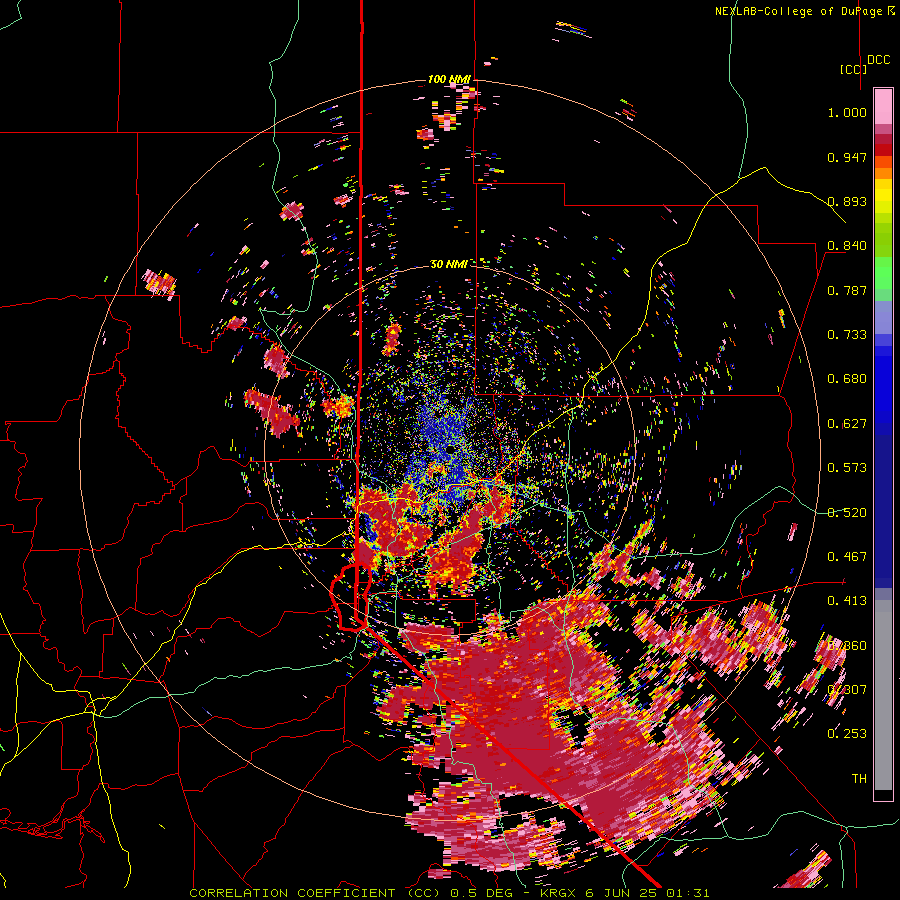The width and height of the screenshot is (900, 900).
Task: Click the KRGX station identifier in caption
Action: pyautogui.click(x=559, y=893)
